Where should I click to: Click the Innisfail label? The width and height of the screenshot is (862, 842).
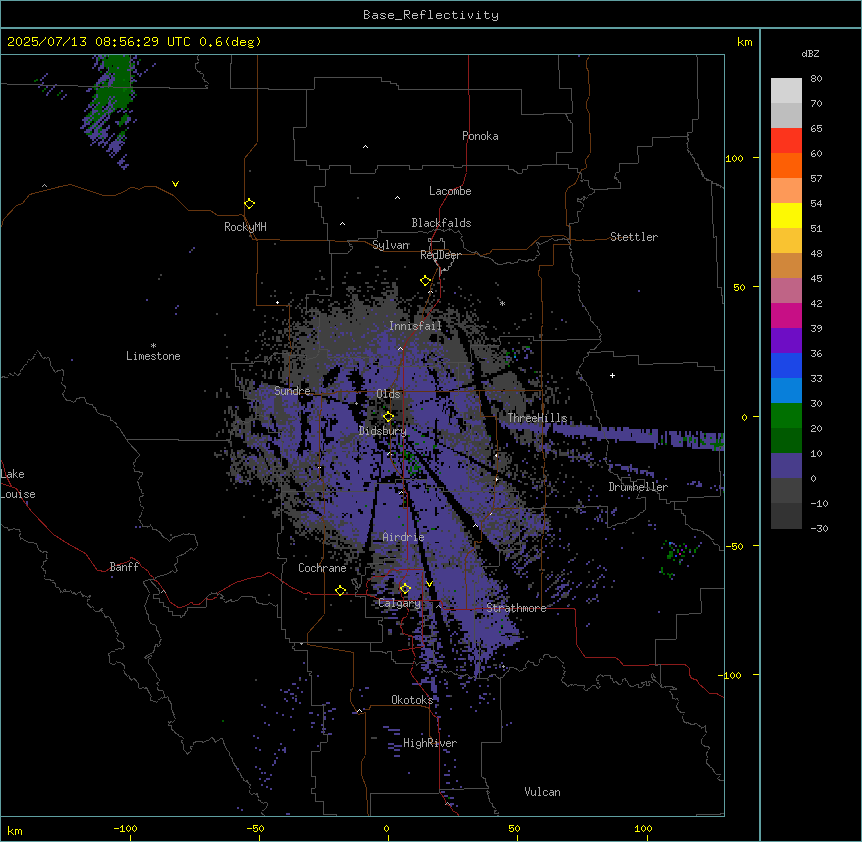click(415, 326)
